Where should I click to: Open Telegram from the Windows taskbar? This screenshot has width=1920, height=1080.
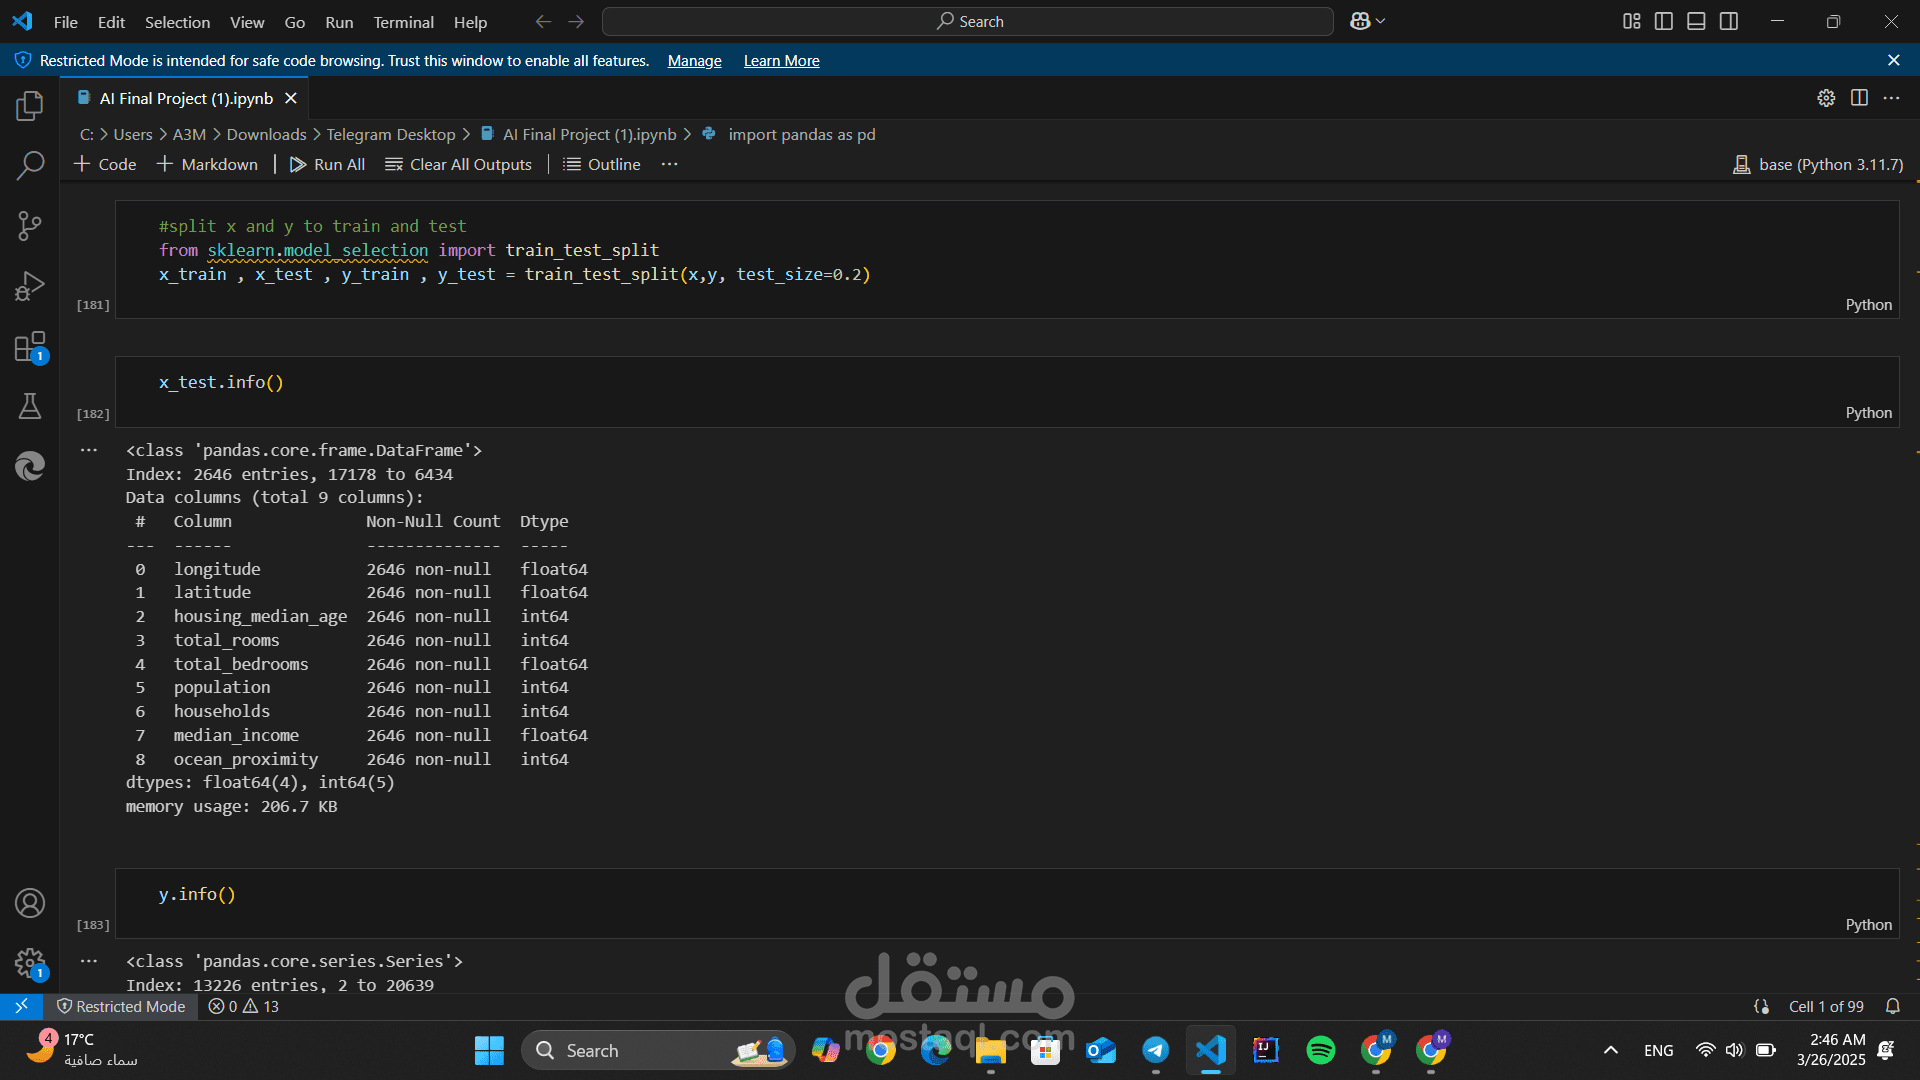pos(1156,1050)
